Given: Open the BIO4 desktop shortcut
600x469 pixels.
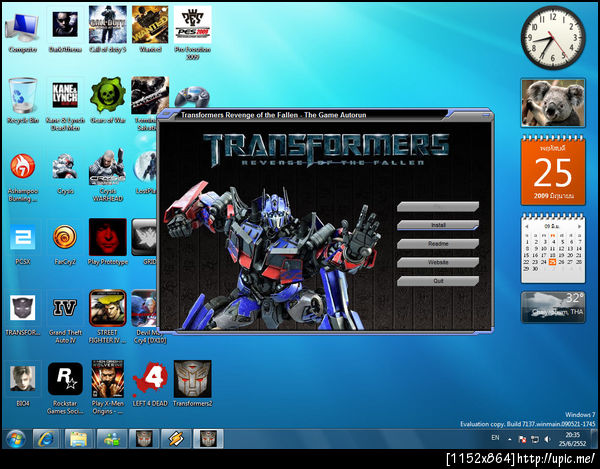Looking at the screenshot, I should 23,384.
